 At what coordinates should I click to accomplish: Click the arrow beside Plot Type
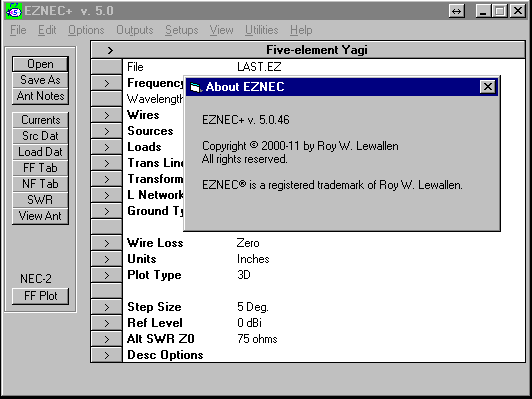pos(107,275)
